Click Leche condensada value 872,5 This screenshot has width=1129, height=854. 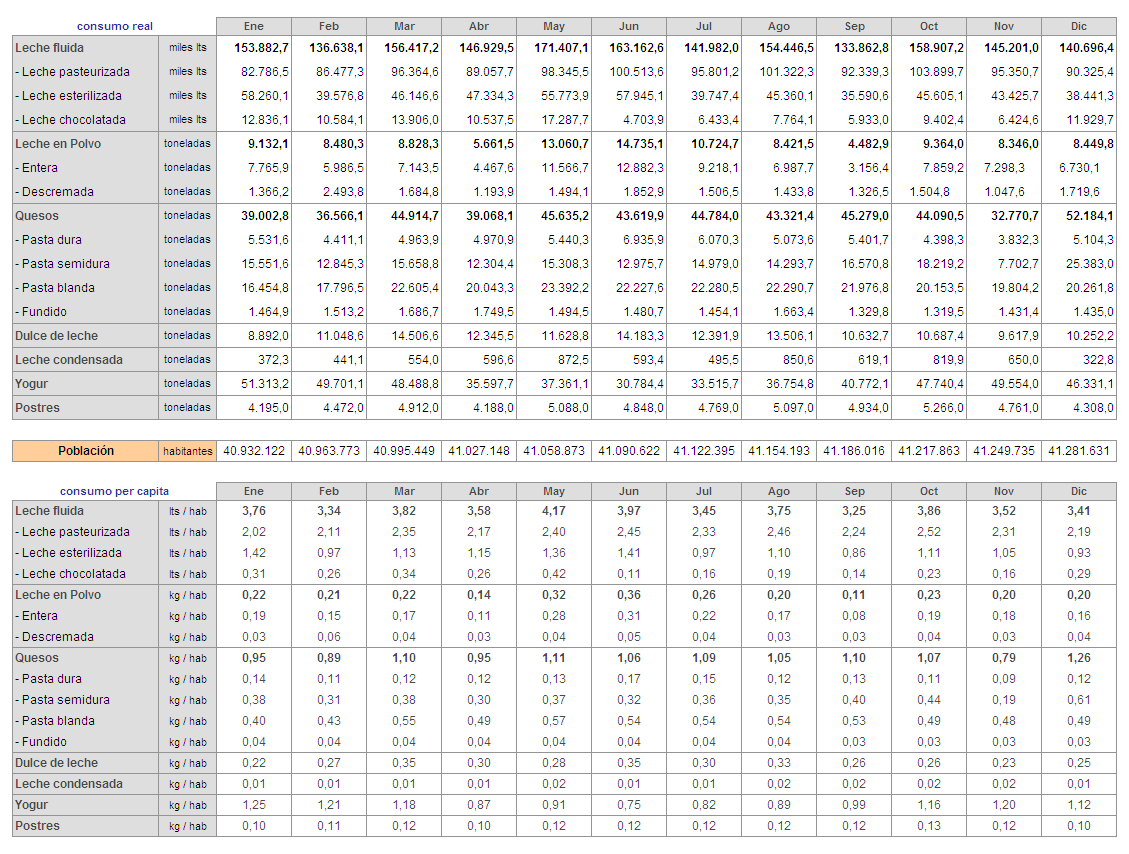(x=572, y=360)
